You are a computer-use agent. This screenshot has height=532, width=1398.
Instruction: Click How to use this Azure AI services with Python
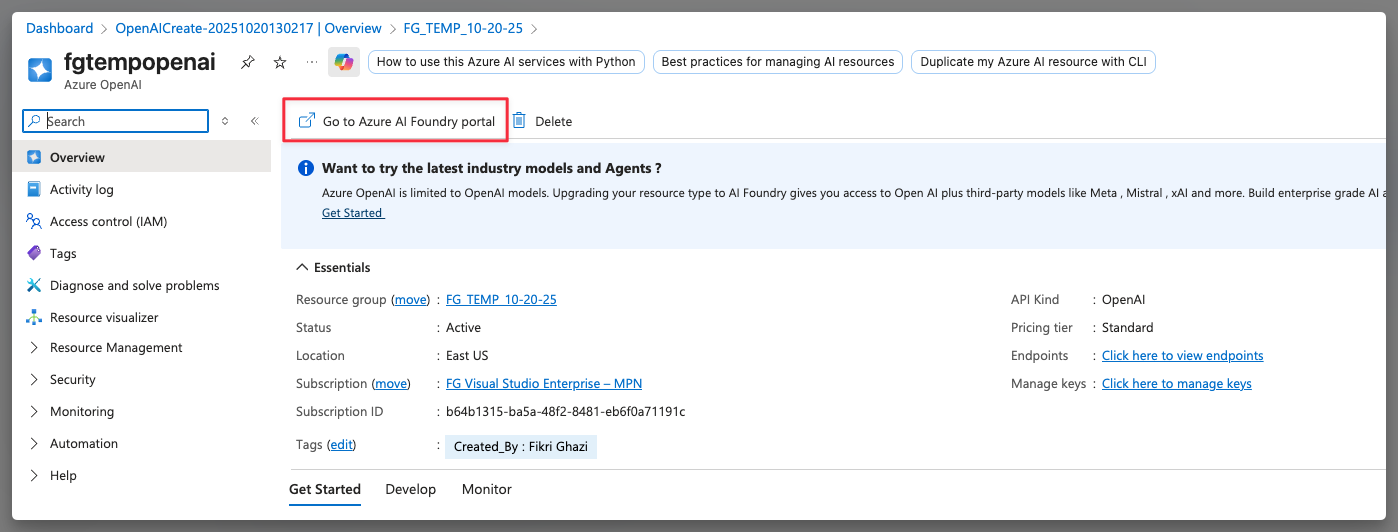(x=506, y=62)
